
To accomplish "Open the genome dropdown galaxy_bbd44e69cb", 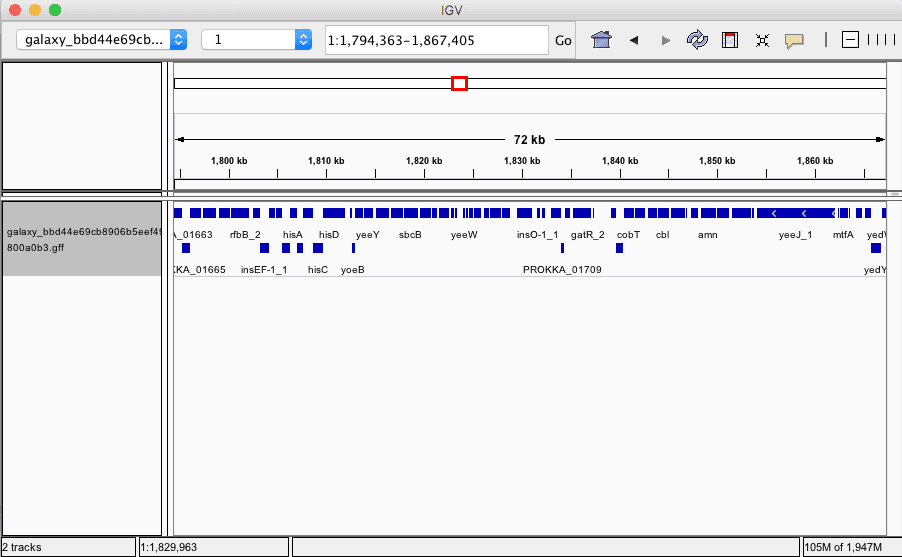I will tap(102, 40).
